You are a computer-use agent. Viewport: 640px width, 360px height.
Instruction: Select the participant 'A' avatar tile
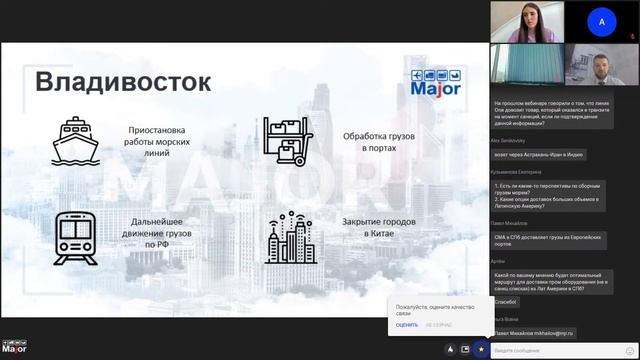pos(602,22)
